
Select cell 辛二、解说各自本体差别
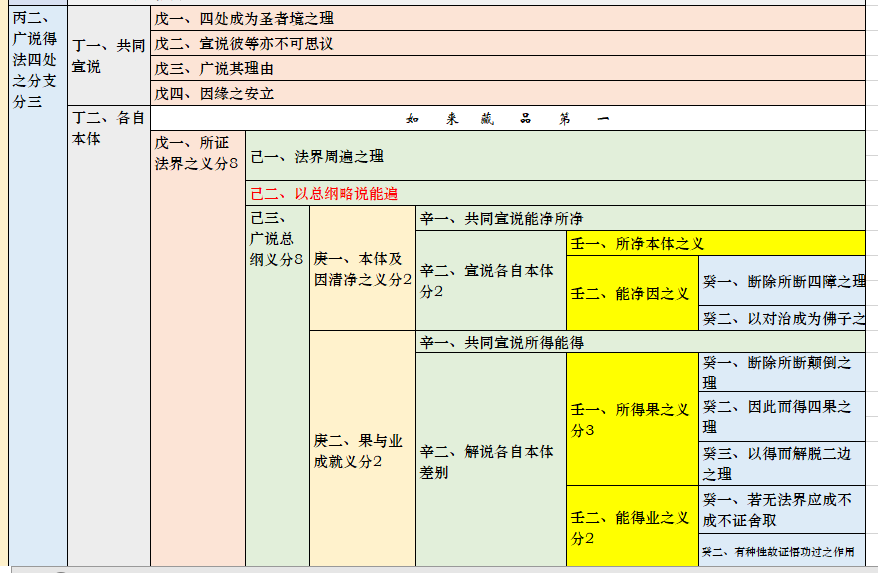coord(491,459)
